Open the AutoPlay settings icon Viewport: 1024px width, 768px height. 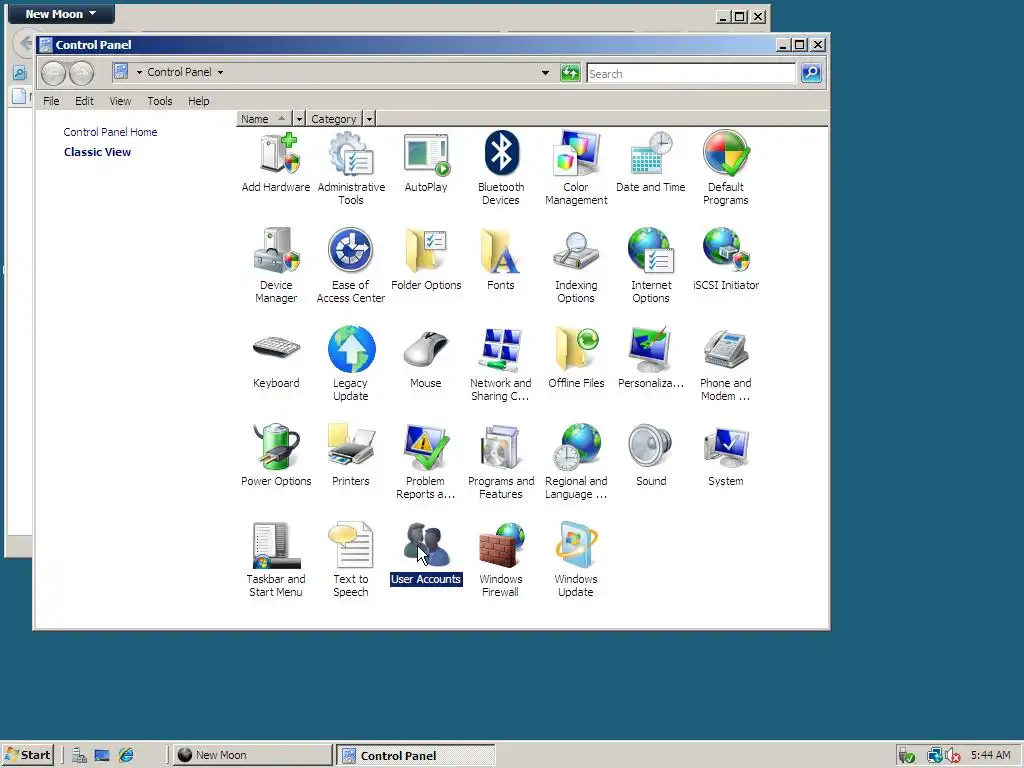click(x=426, y=162)
